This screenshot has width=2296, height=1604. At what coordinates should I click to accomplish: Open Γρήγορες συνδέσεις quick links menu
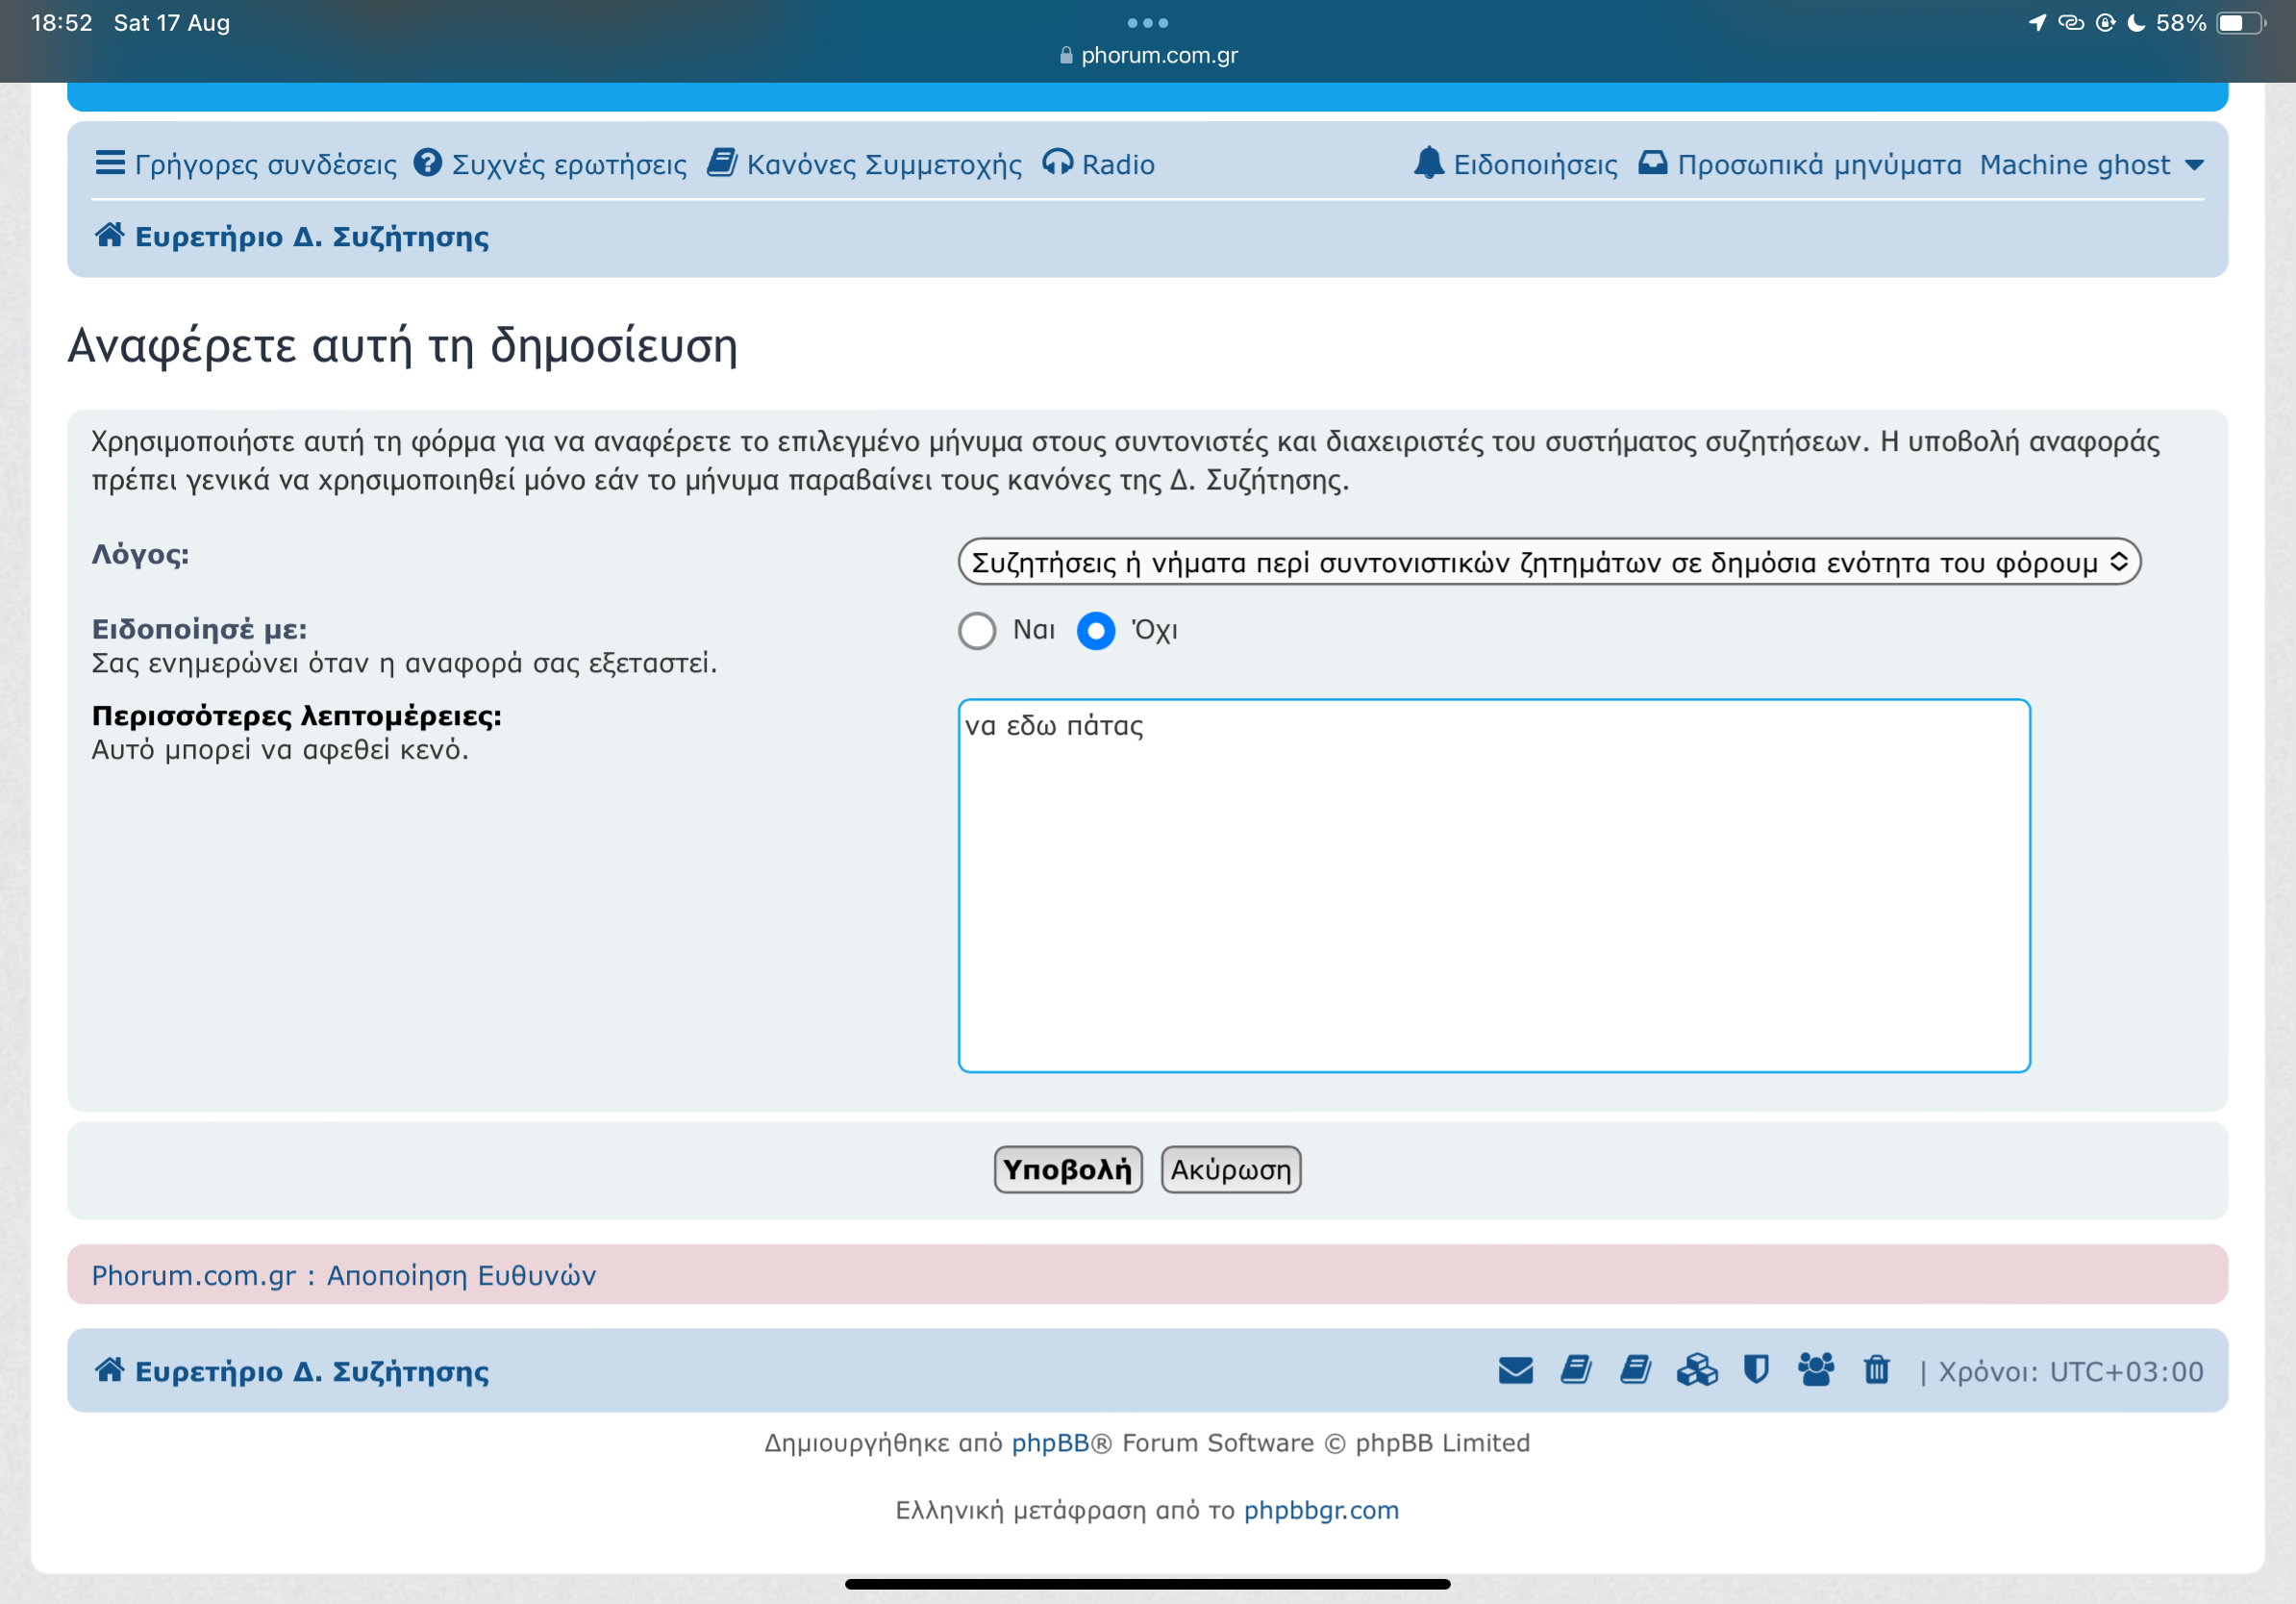246,165
